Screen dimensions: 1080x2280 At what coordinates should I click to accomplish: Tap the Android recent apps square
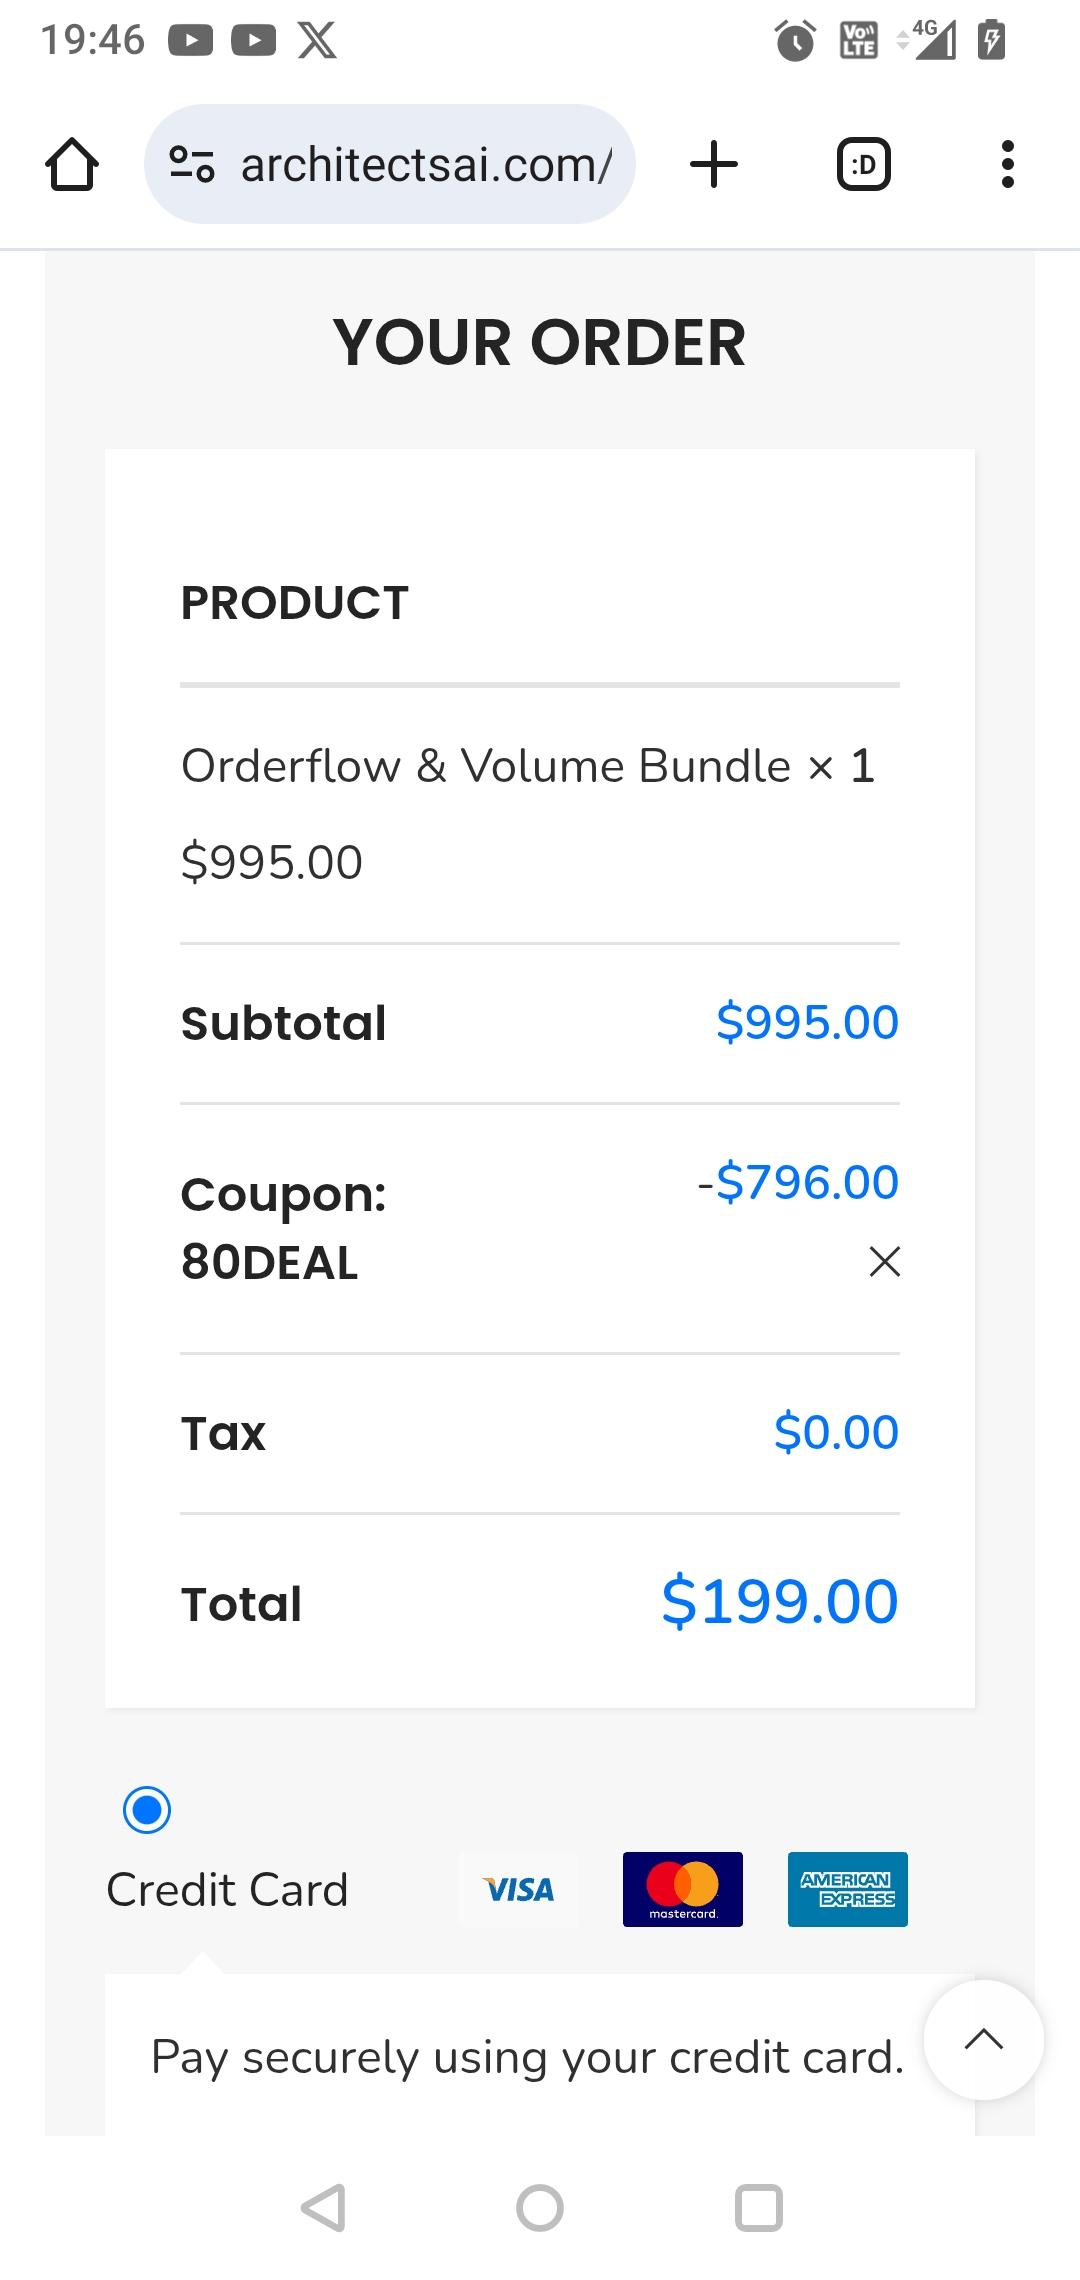pyautogui.click(x=758, y=2207)
